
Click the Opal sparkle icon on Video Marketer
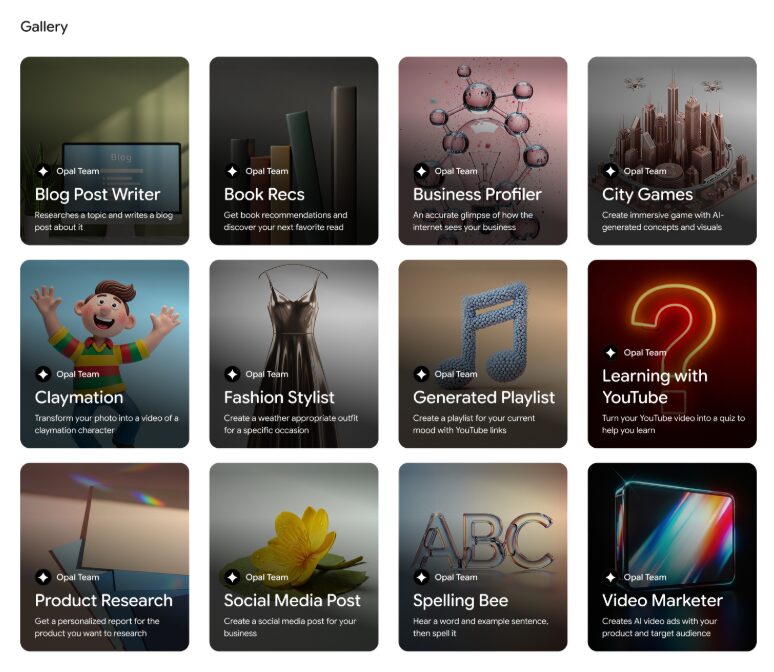(x=610, y=577)
